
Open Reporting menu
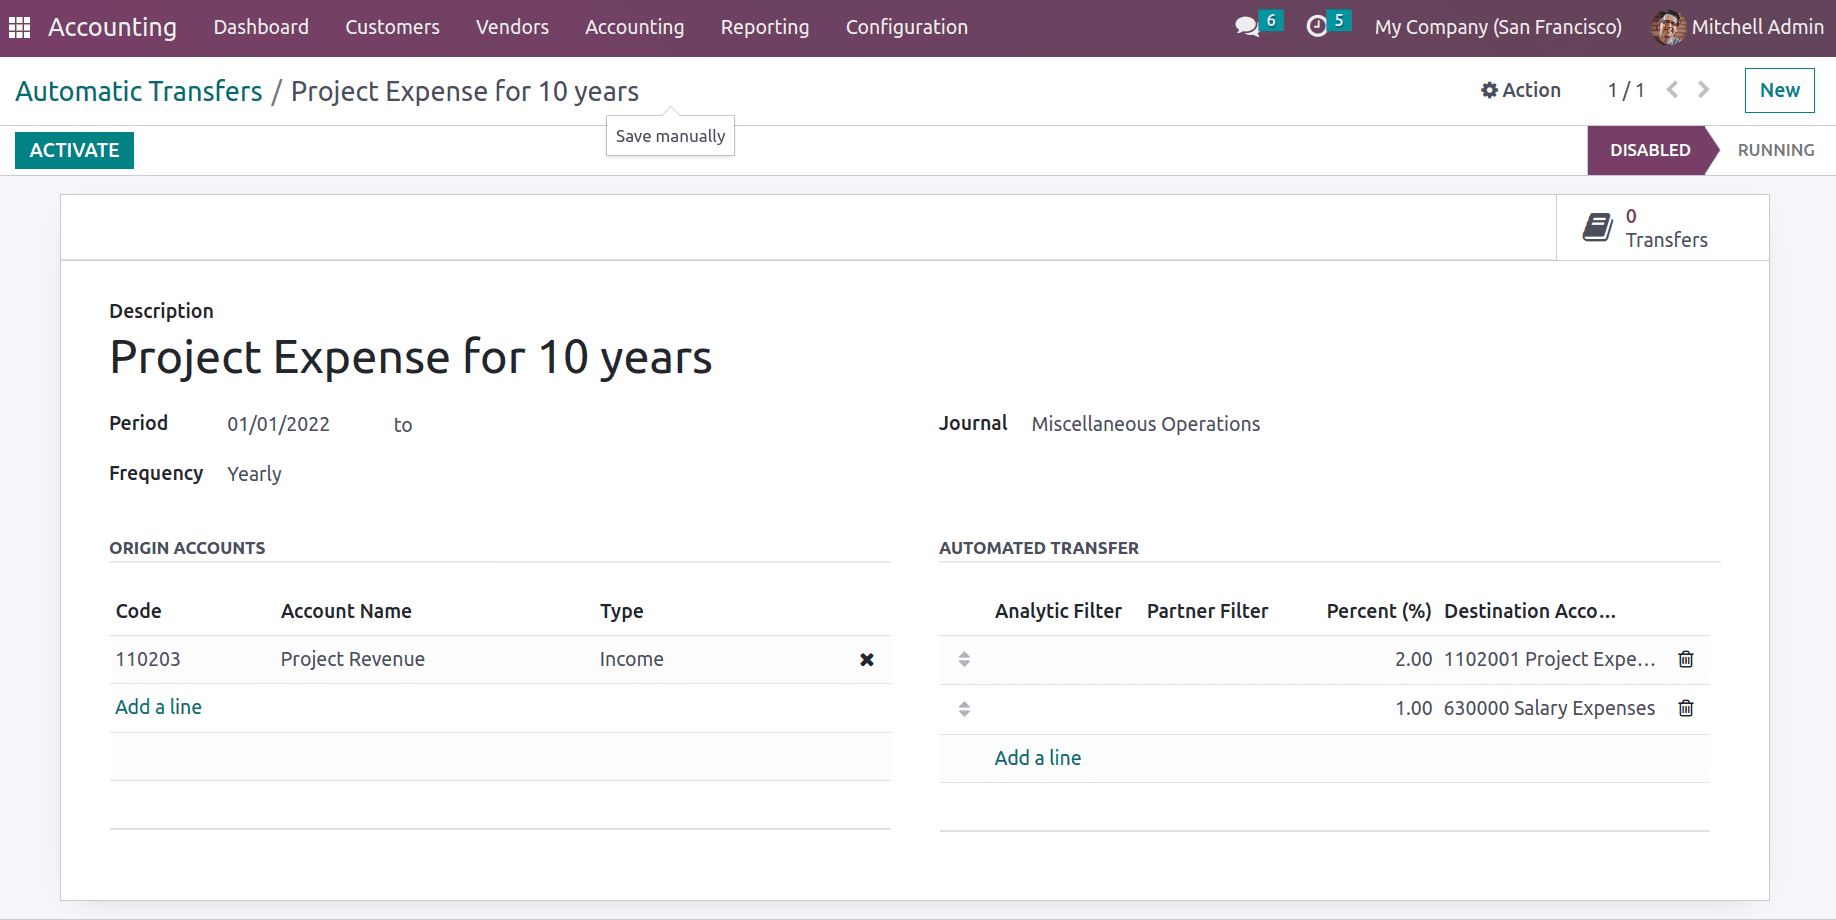(765, 27)
